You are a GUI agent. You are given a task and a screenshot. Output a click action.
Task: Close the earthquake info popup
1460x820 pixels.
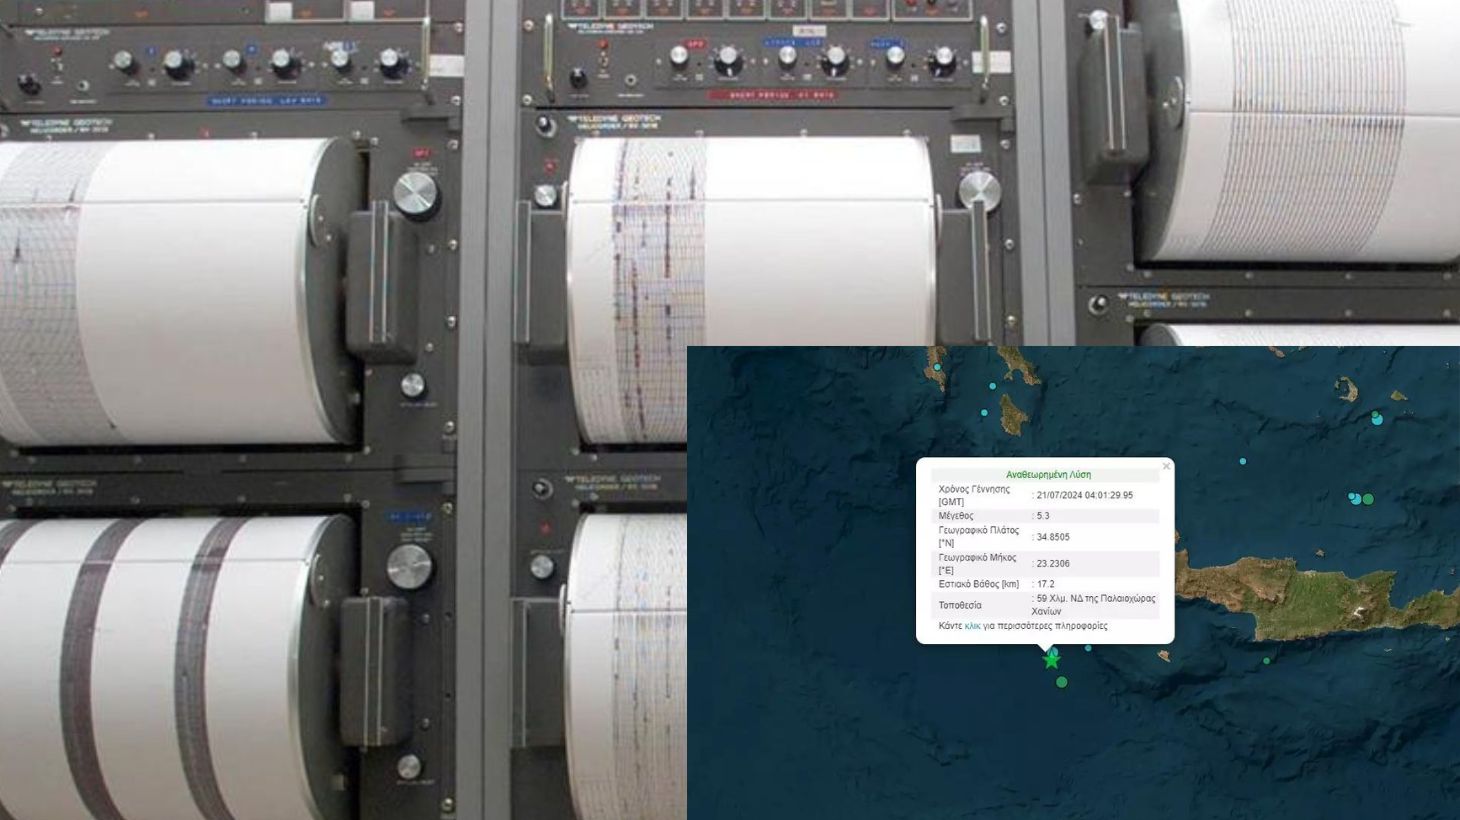pyautogui.click(x=1166, y=466)
